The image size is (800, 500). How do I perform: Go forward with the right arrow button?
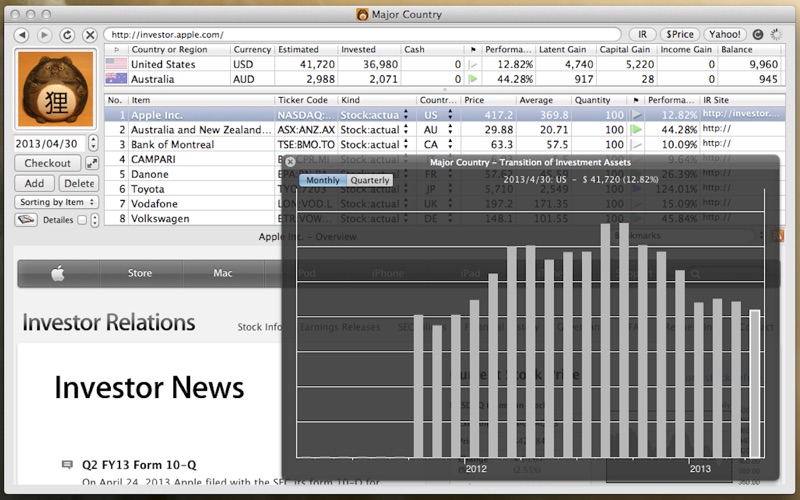44,35
